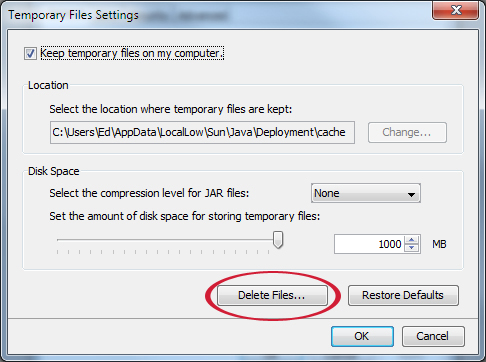Click the Delete Files... button

click(272, 295)
